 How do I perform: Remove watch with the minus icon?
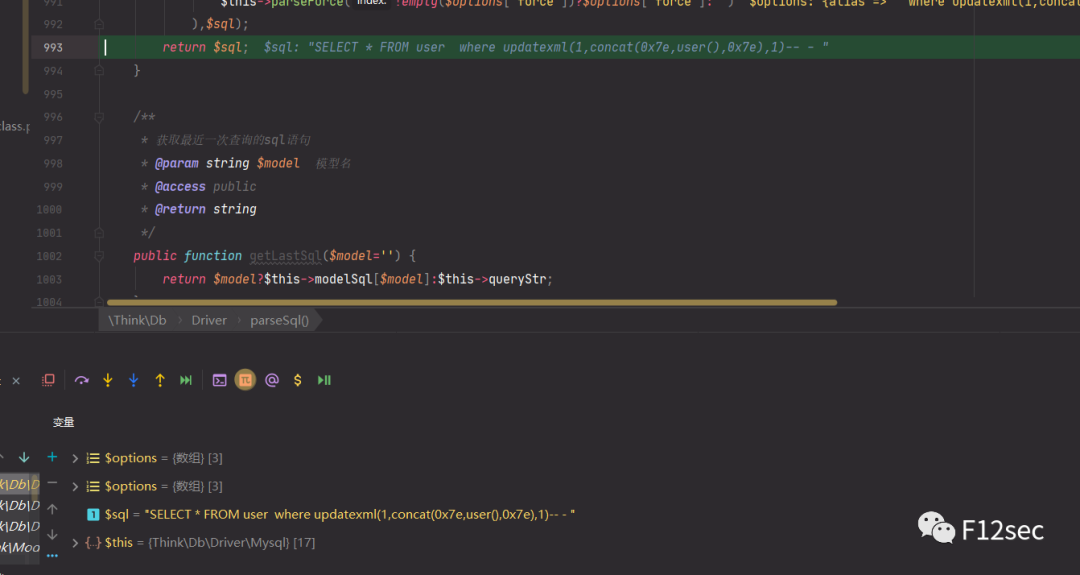[x=52, y=483]
